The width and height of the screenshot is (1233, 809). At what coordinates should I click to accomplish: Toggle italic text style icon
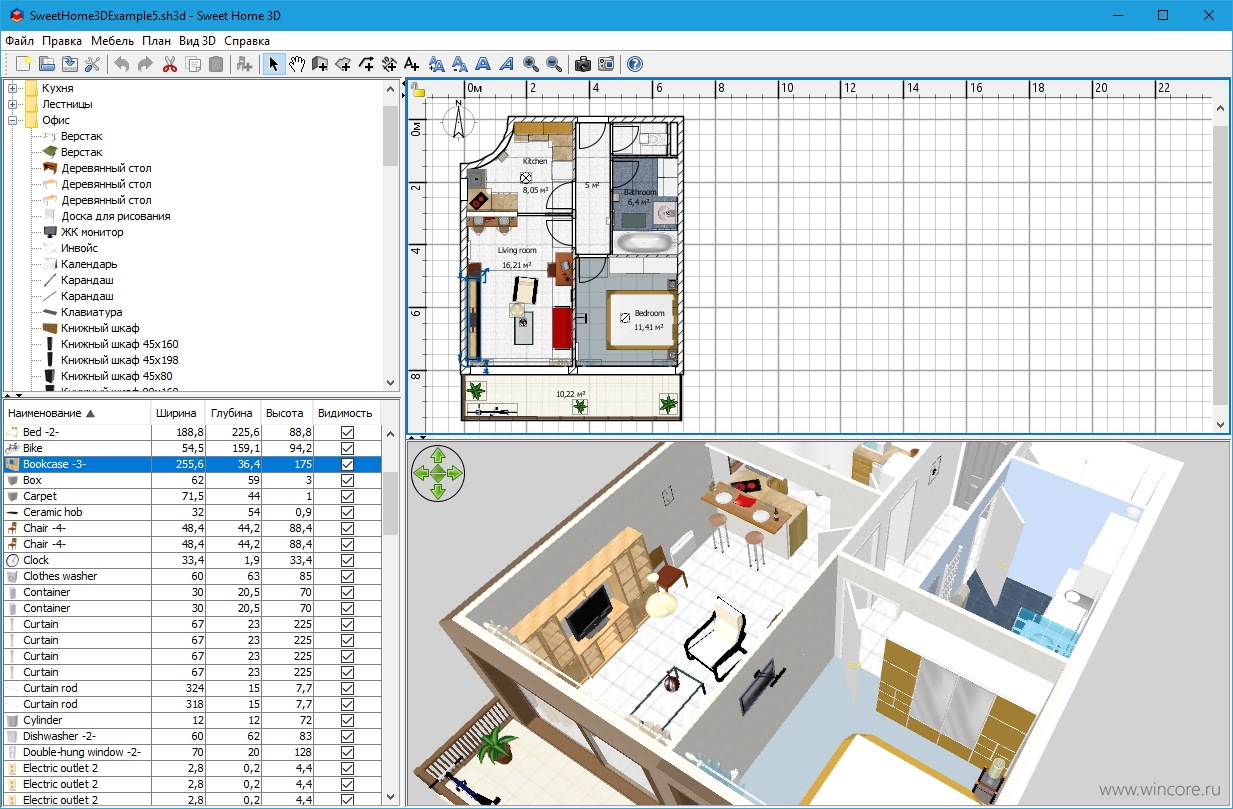(506, 64)
